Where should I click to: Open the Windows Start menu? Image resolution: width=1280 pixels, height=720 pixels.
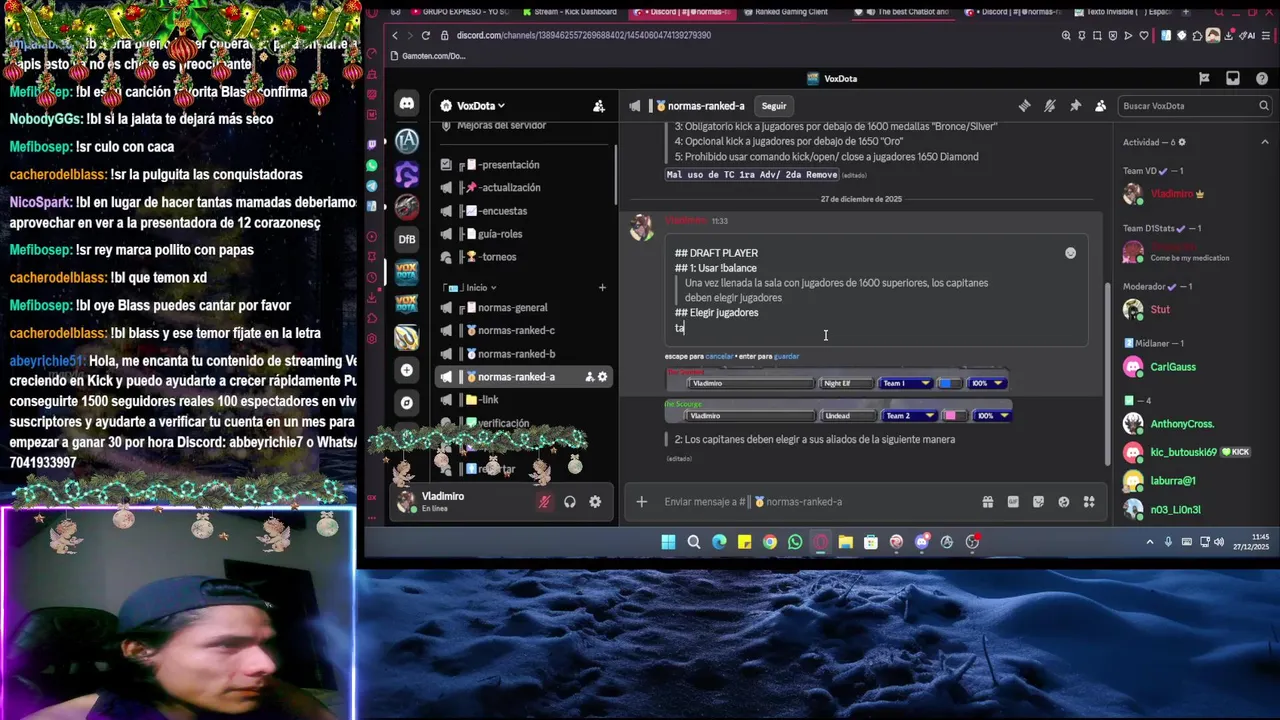668,542
